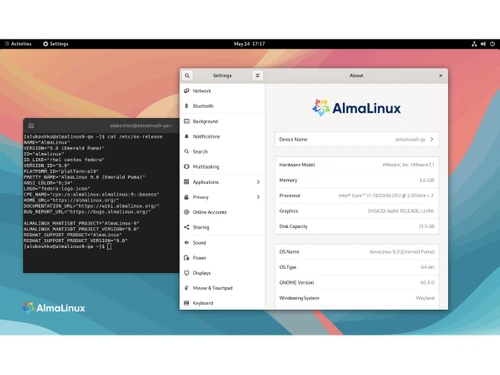The width and height of the screenshot is (500, 375).
Task: Click the Online Accounts icon
Action: click(x=187, y=212)
